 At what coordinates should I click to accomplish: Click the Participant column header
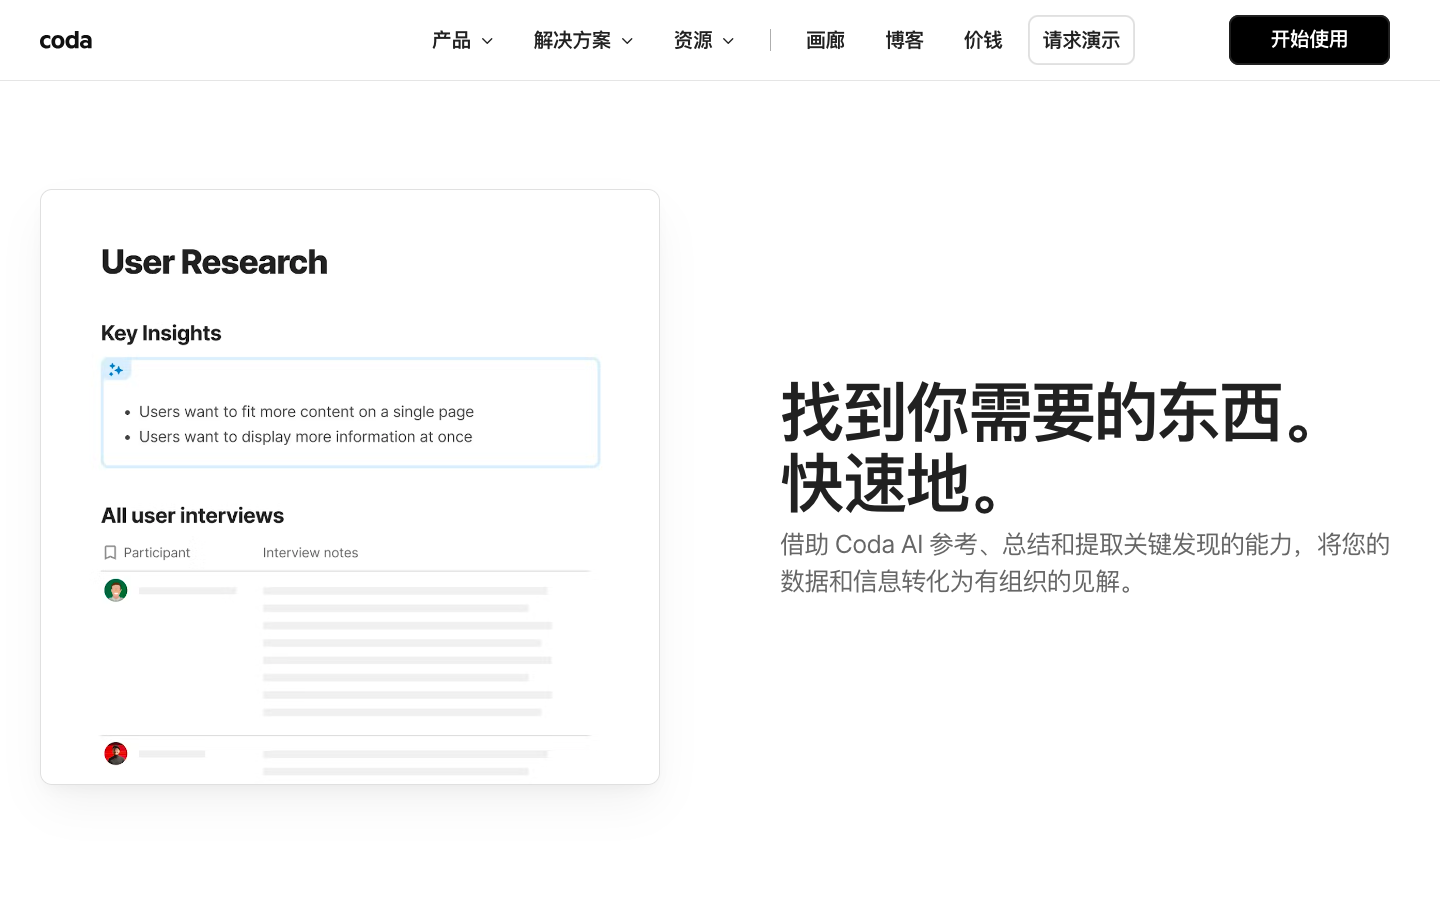(156, 552)
